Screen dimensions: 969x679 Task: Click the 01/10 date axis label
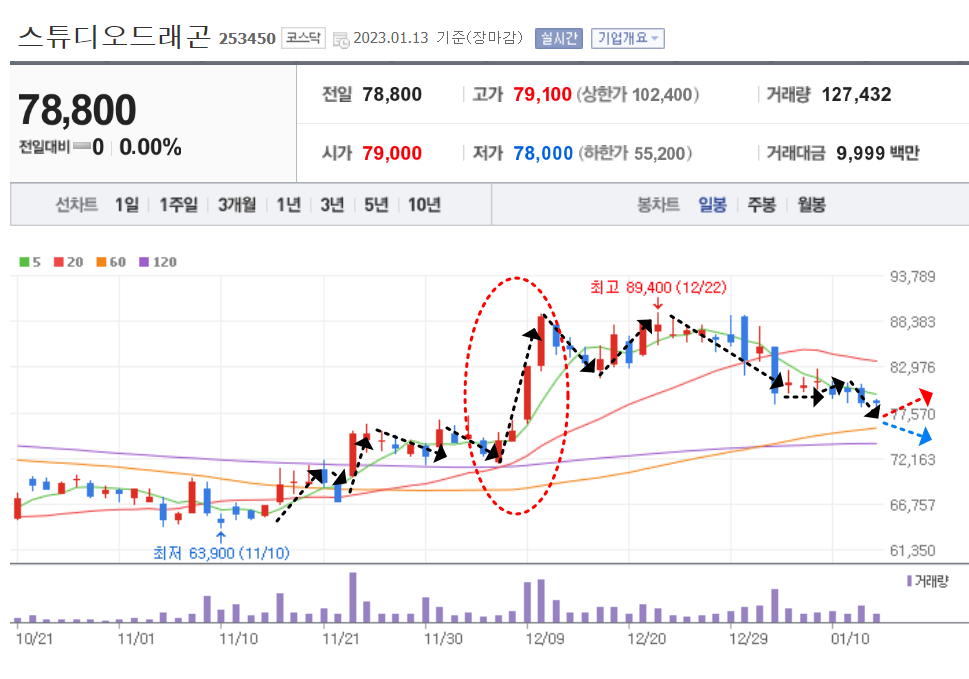tap(850, 638)
